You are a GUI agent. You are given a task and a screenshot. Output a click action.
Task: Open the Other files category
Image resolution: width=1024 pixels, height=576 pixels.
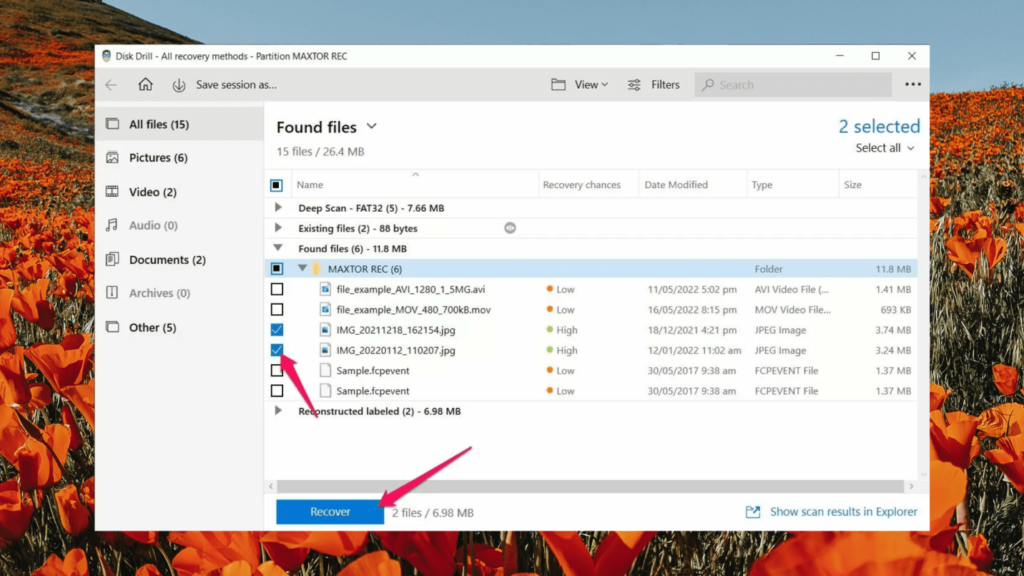(x=150, y=327)
